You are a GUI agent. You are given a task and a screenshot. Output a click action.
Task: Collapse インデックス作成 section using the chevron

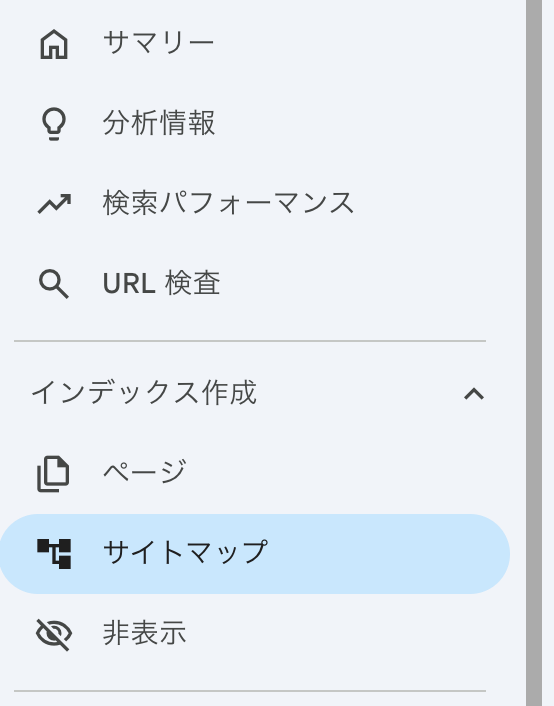click(474, 394)
